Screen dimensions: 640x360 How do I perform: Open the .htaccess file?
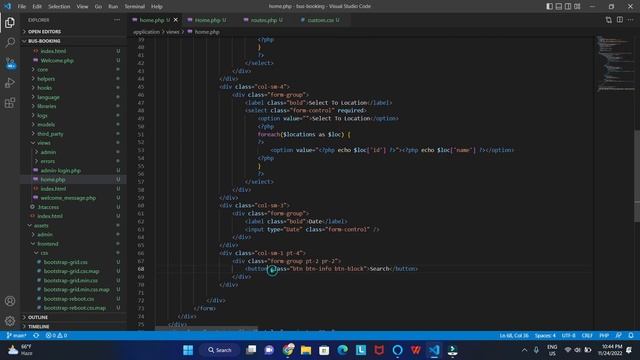point(48,207)
